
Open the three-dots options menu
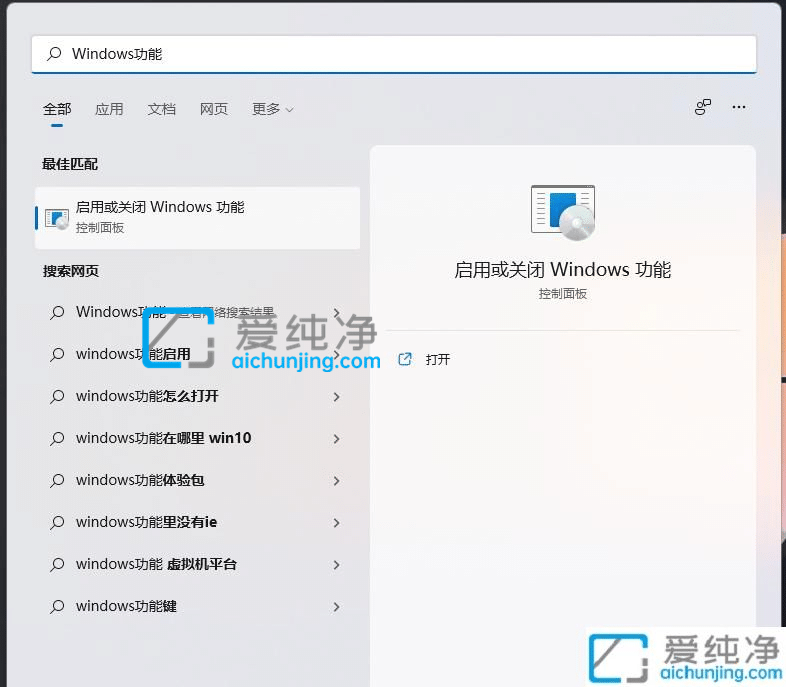click(x=739, y=107)
